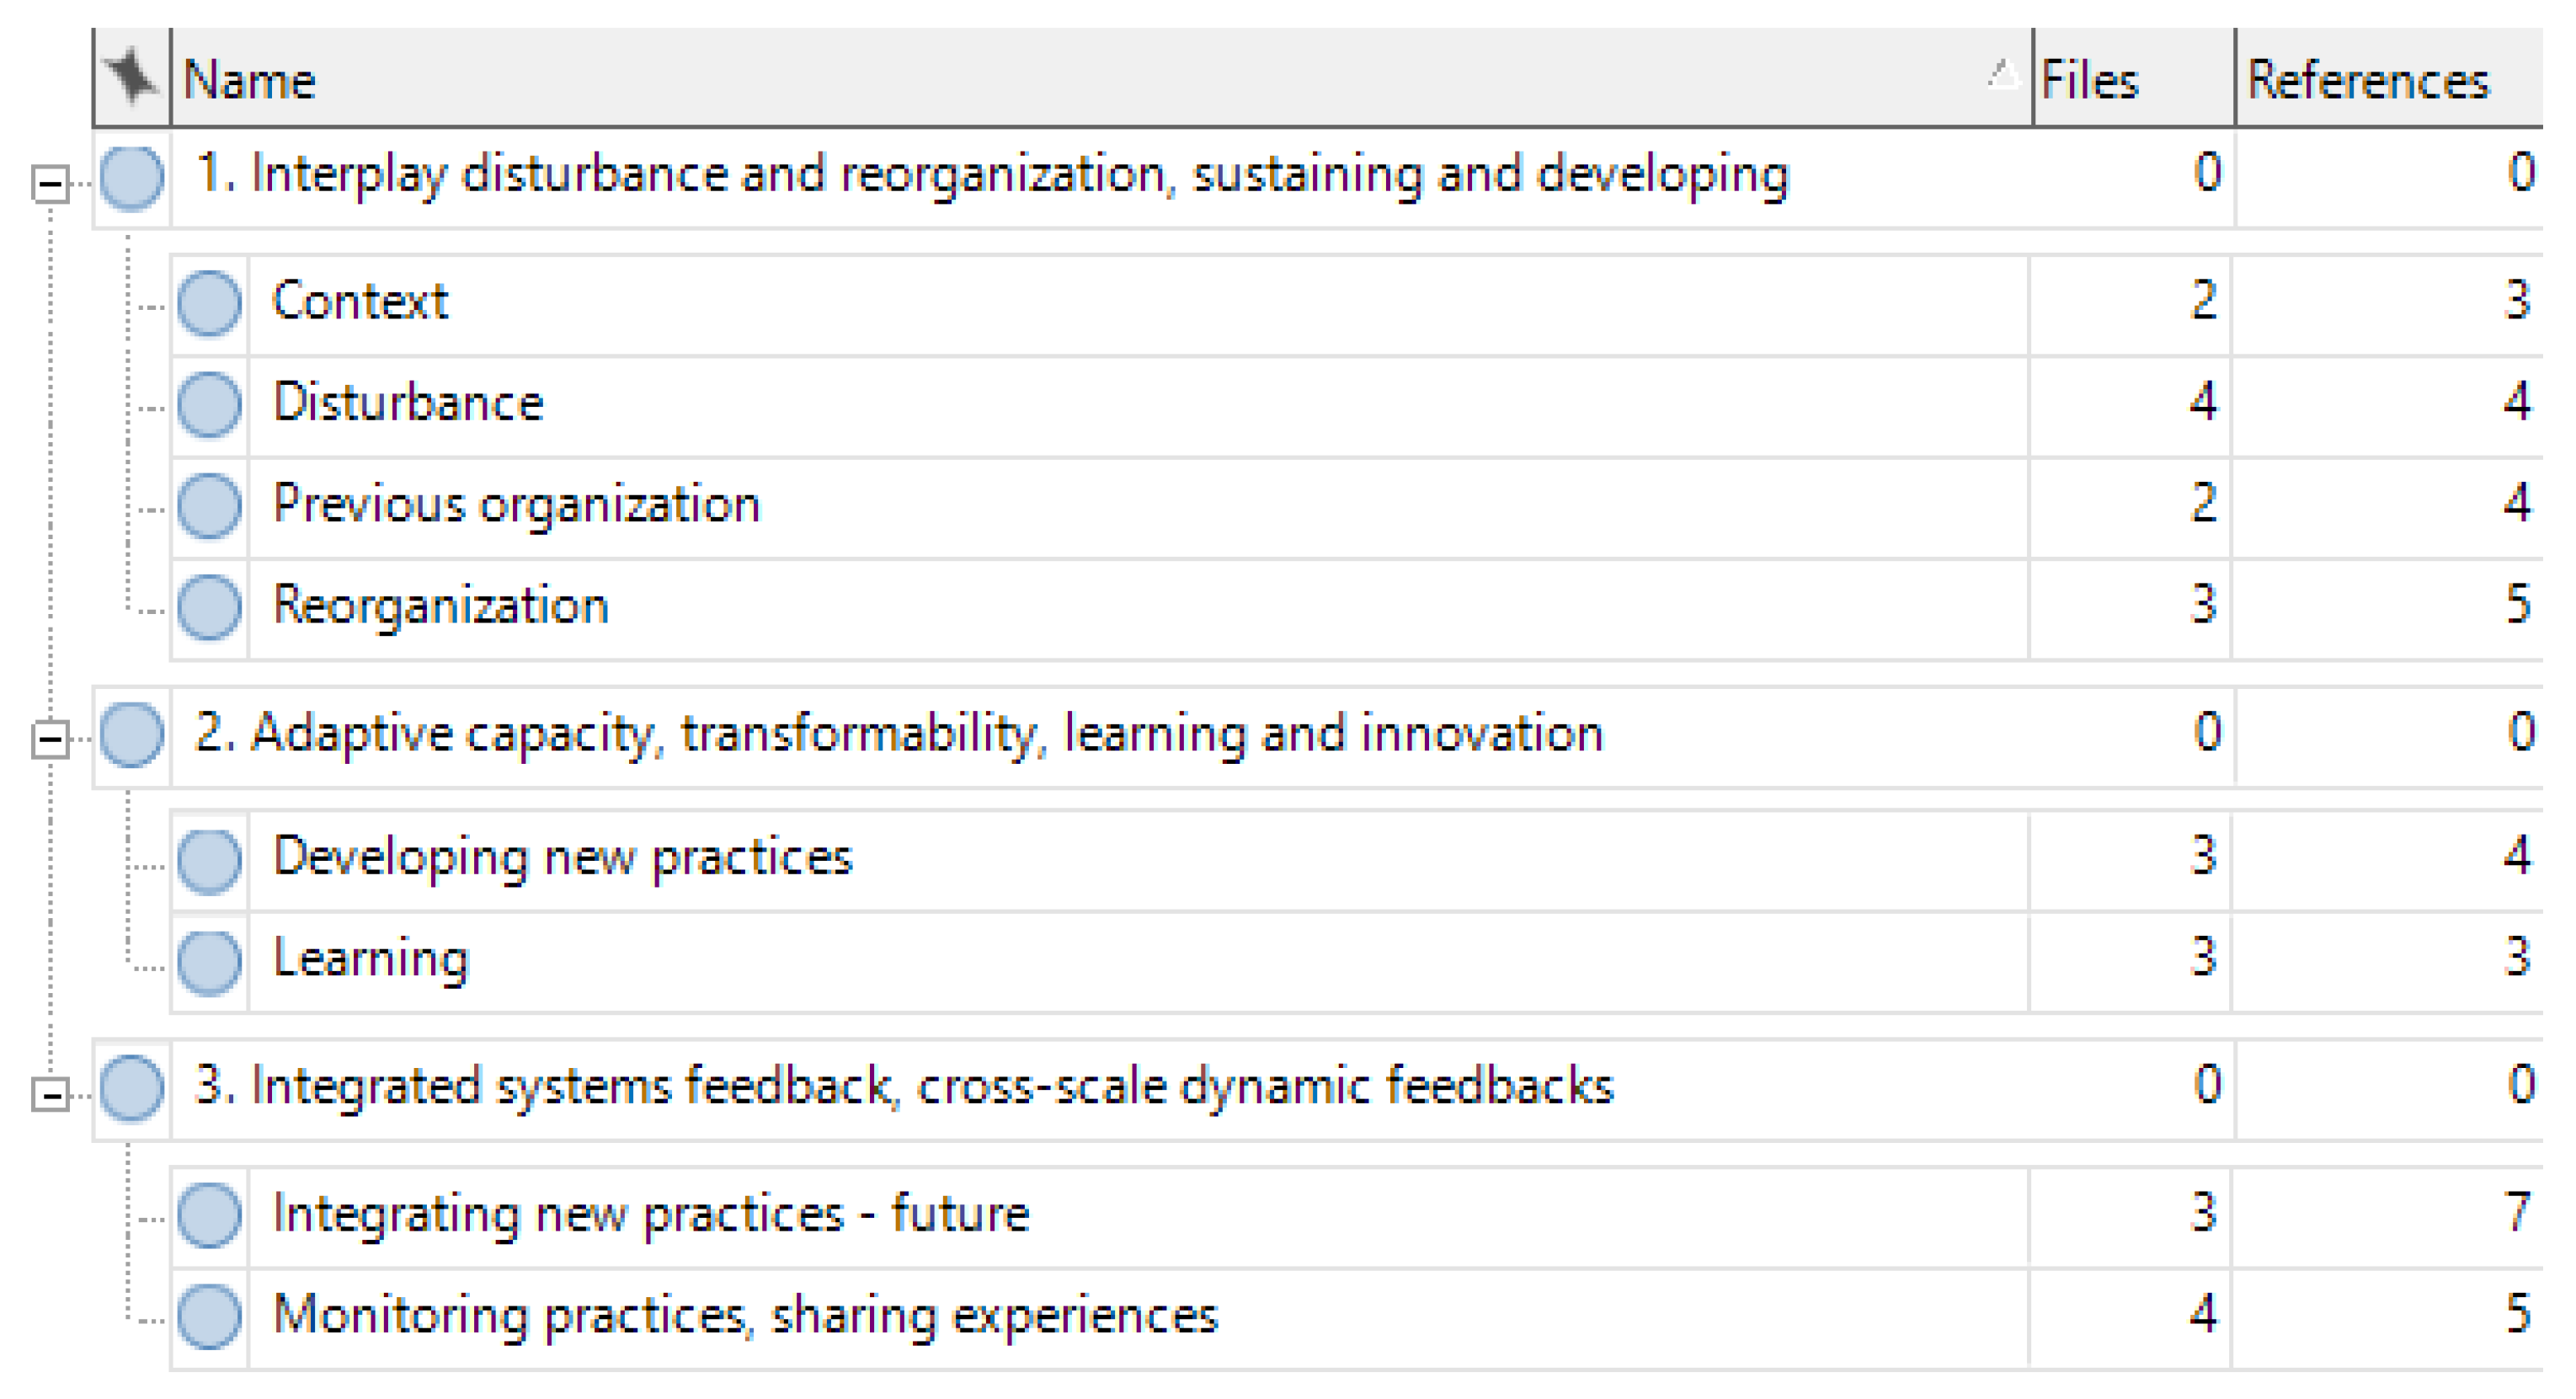Collapse the Adaptive capacity node
Screen dimensions: 2576x1399
(50, 740)
